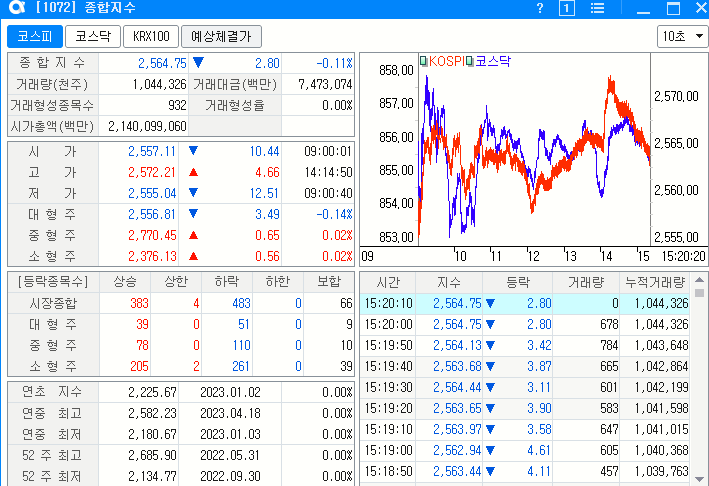The image size is (709, 486).
Task: Click the 시장종합 상승 count 383
Action: (x=139, y=303)
